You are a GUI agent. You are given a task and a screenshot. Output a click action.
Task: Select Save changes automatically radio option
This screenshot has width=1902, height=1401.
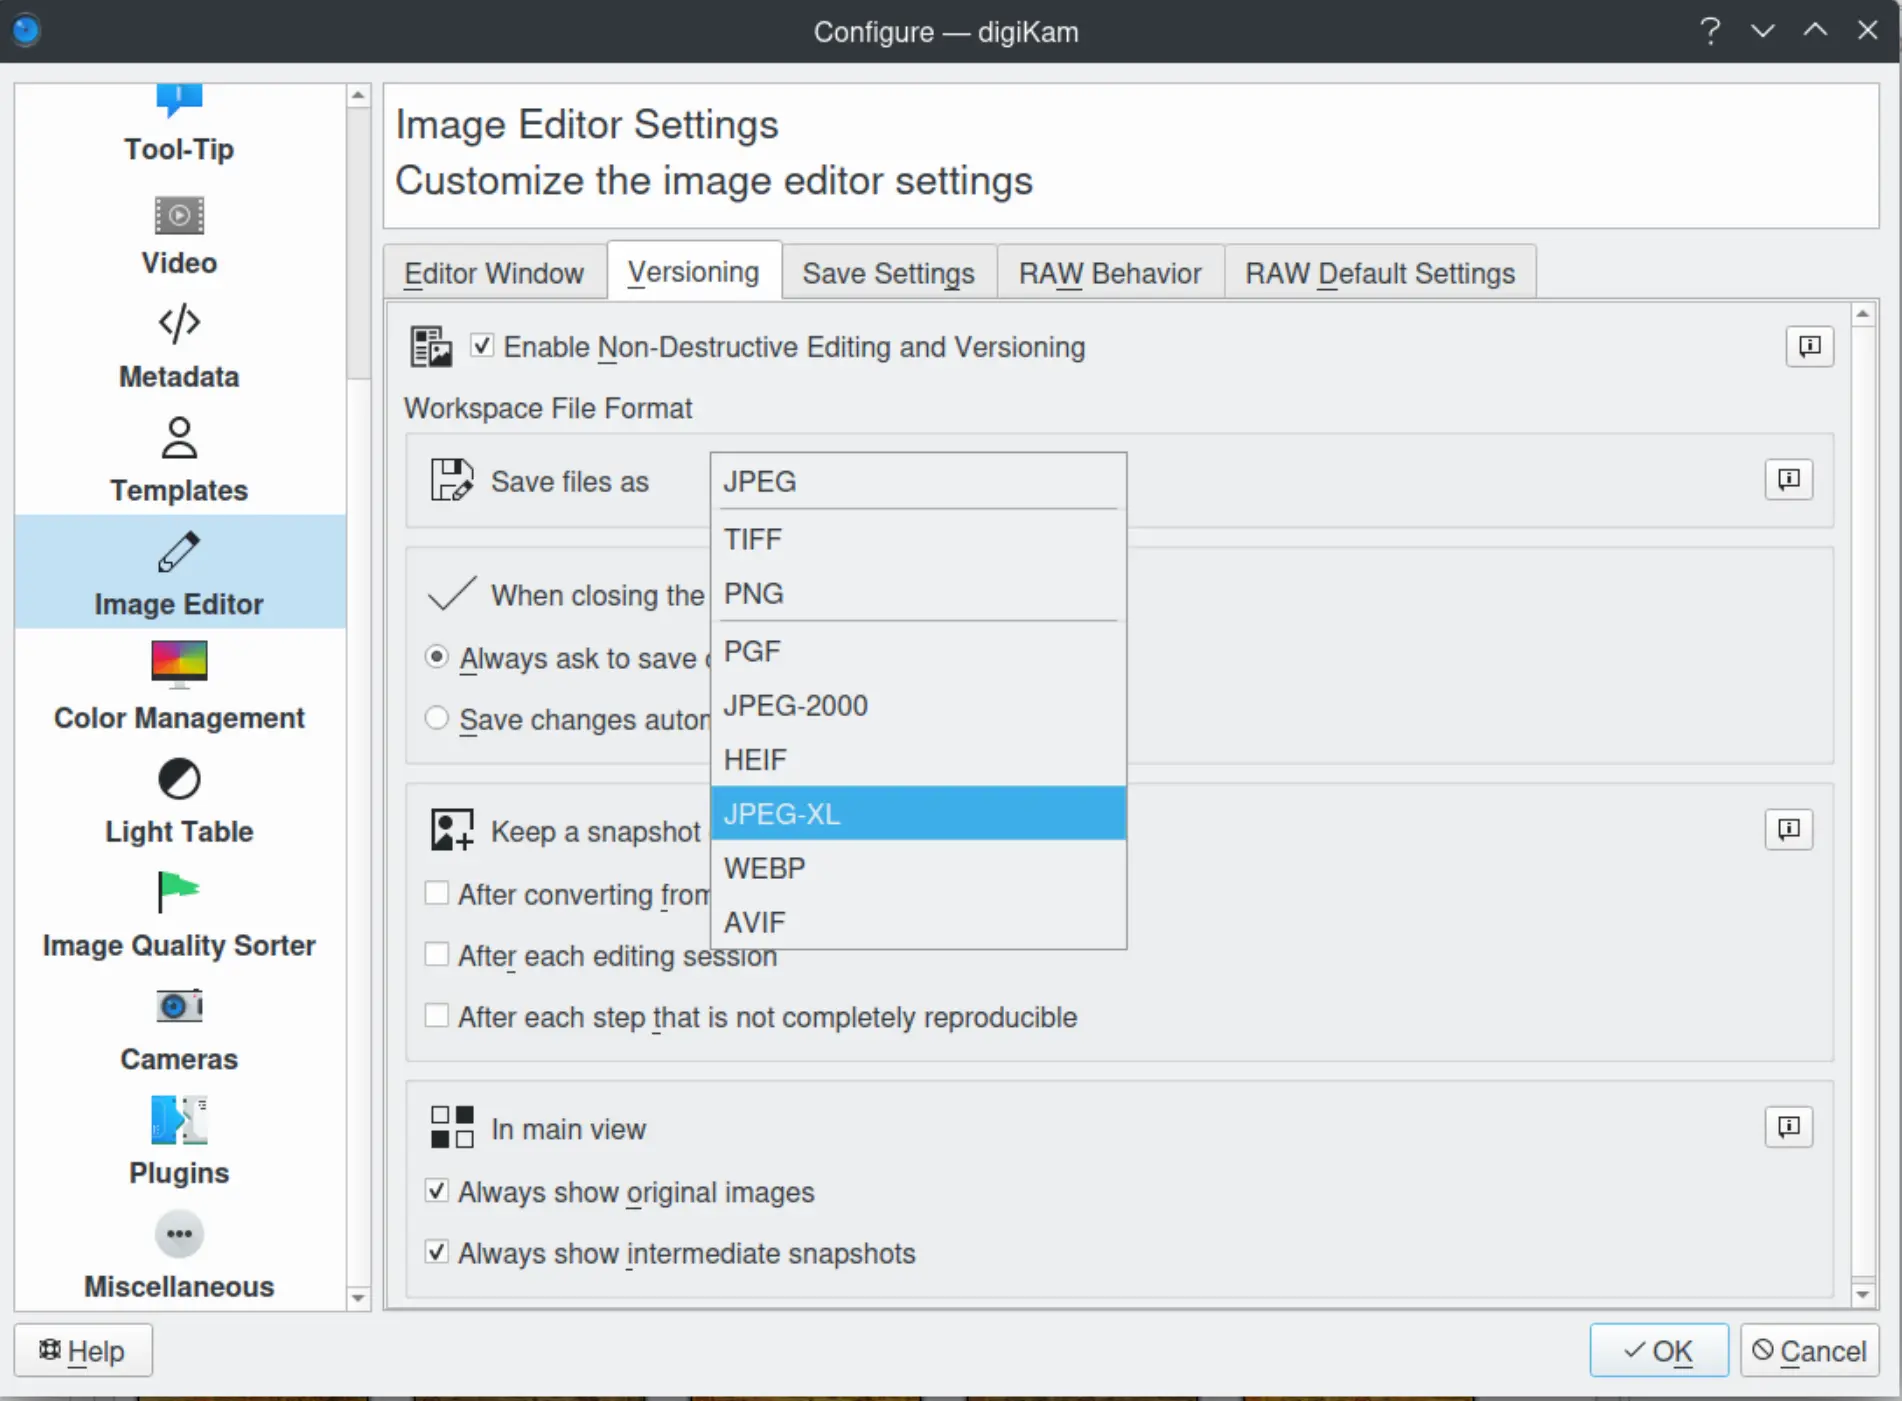click(436, 718)
